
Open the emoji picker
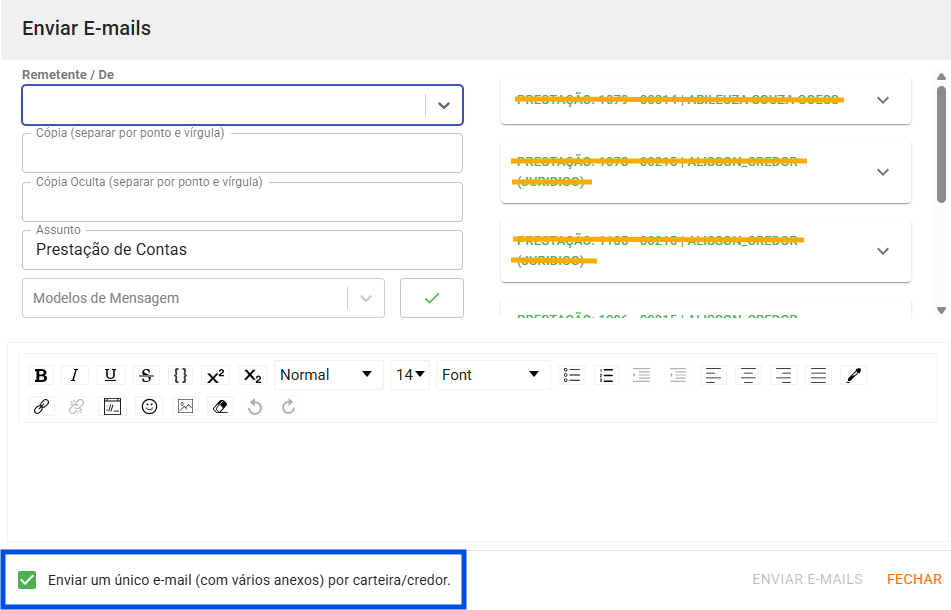click(x=149, y=407)
